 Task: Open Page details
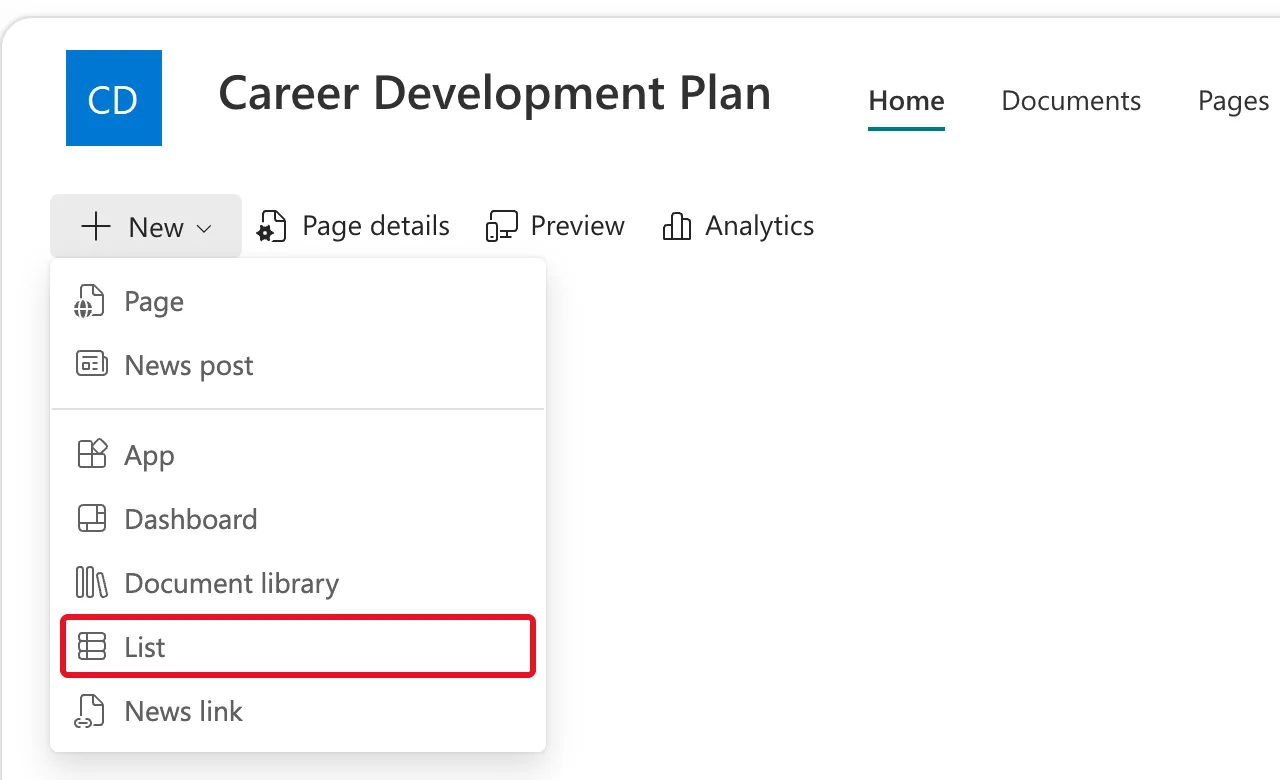[353, 226]
